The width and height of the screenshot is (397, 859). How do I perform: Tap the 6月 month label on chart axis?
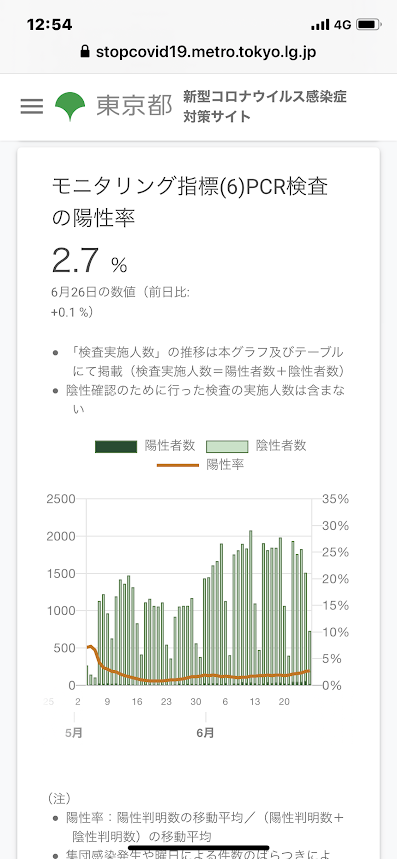point(205,733)
